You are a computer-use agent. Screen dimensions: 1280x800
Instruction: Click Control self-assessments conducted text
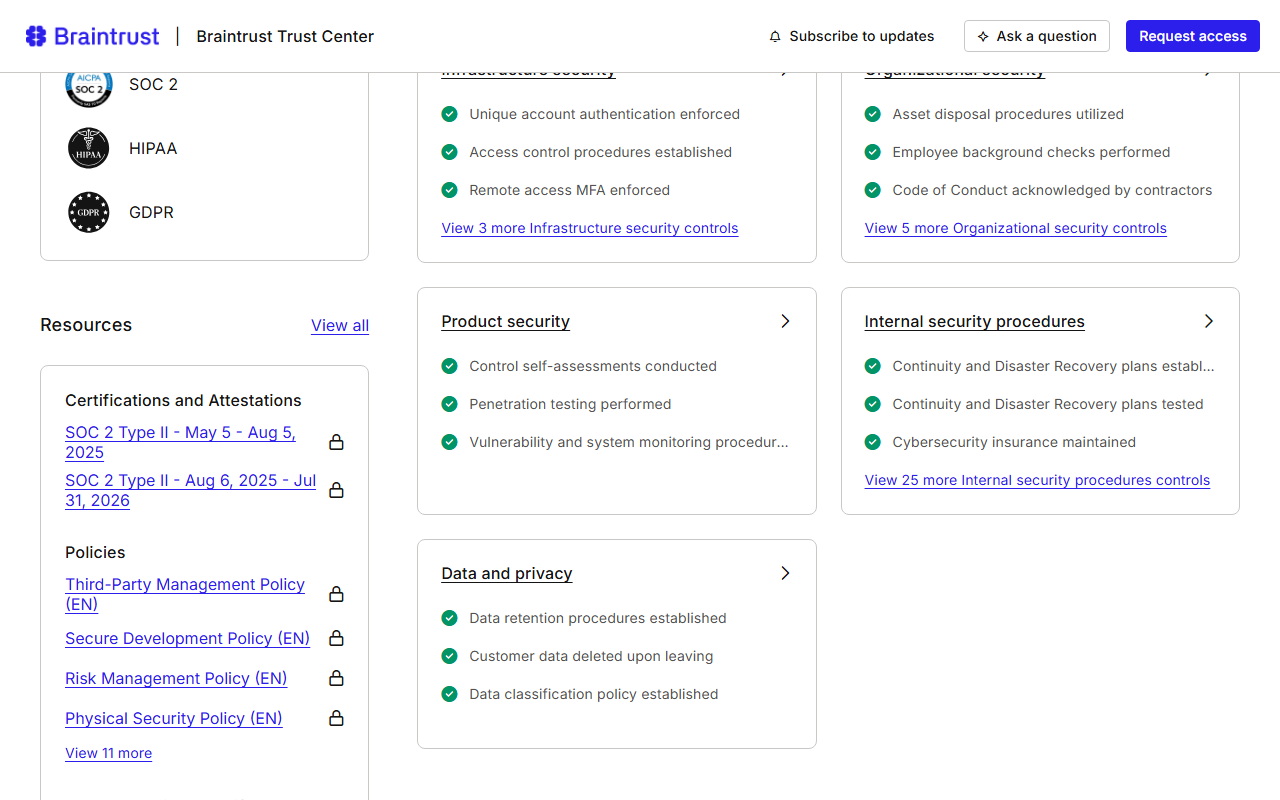(593, 366)
